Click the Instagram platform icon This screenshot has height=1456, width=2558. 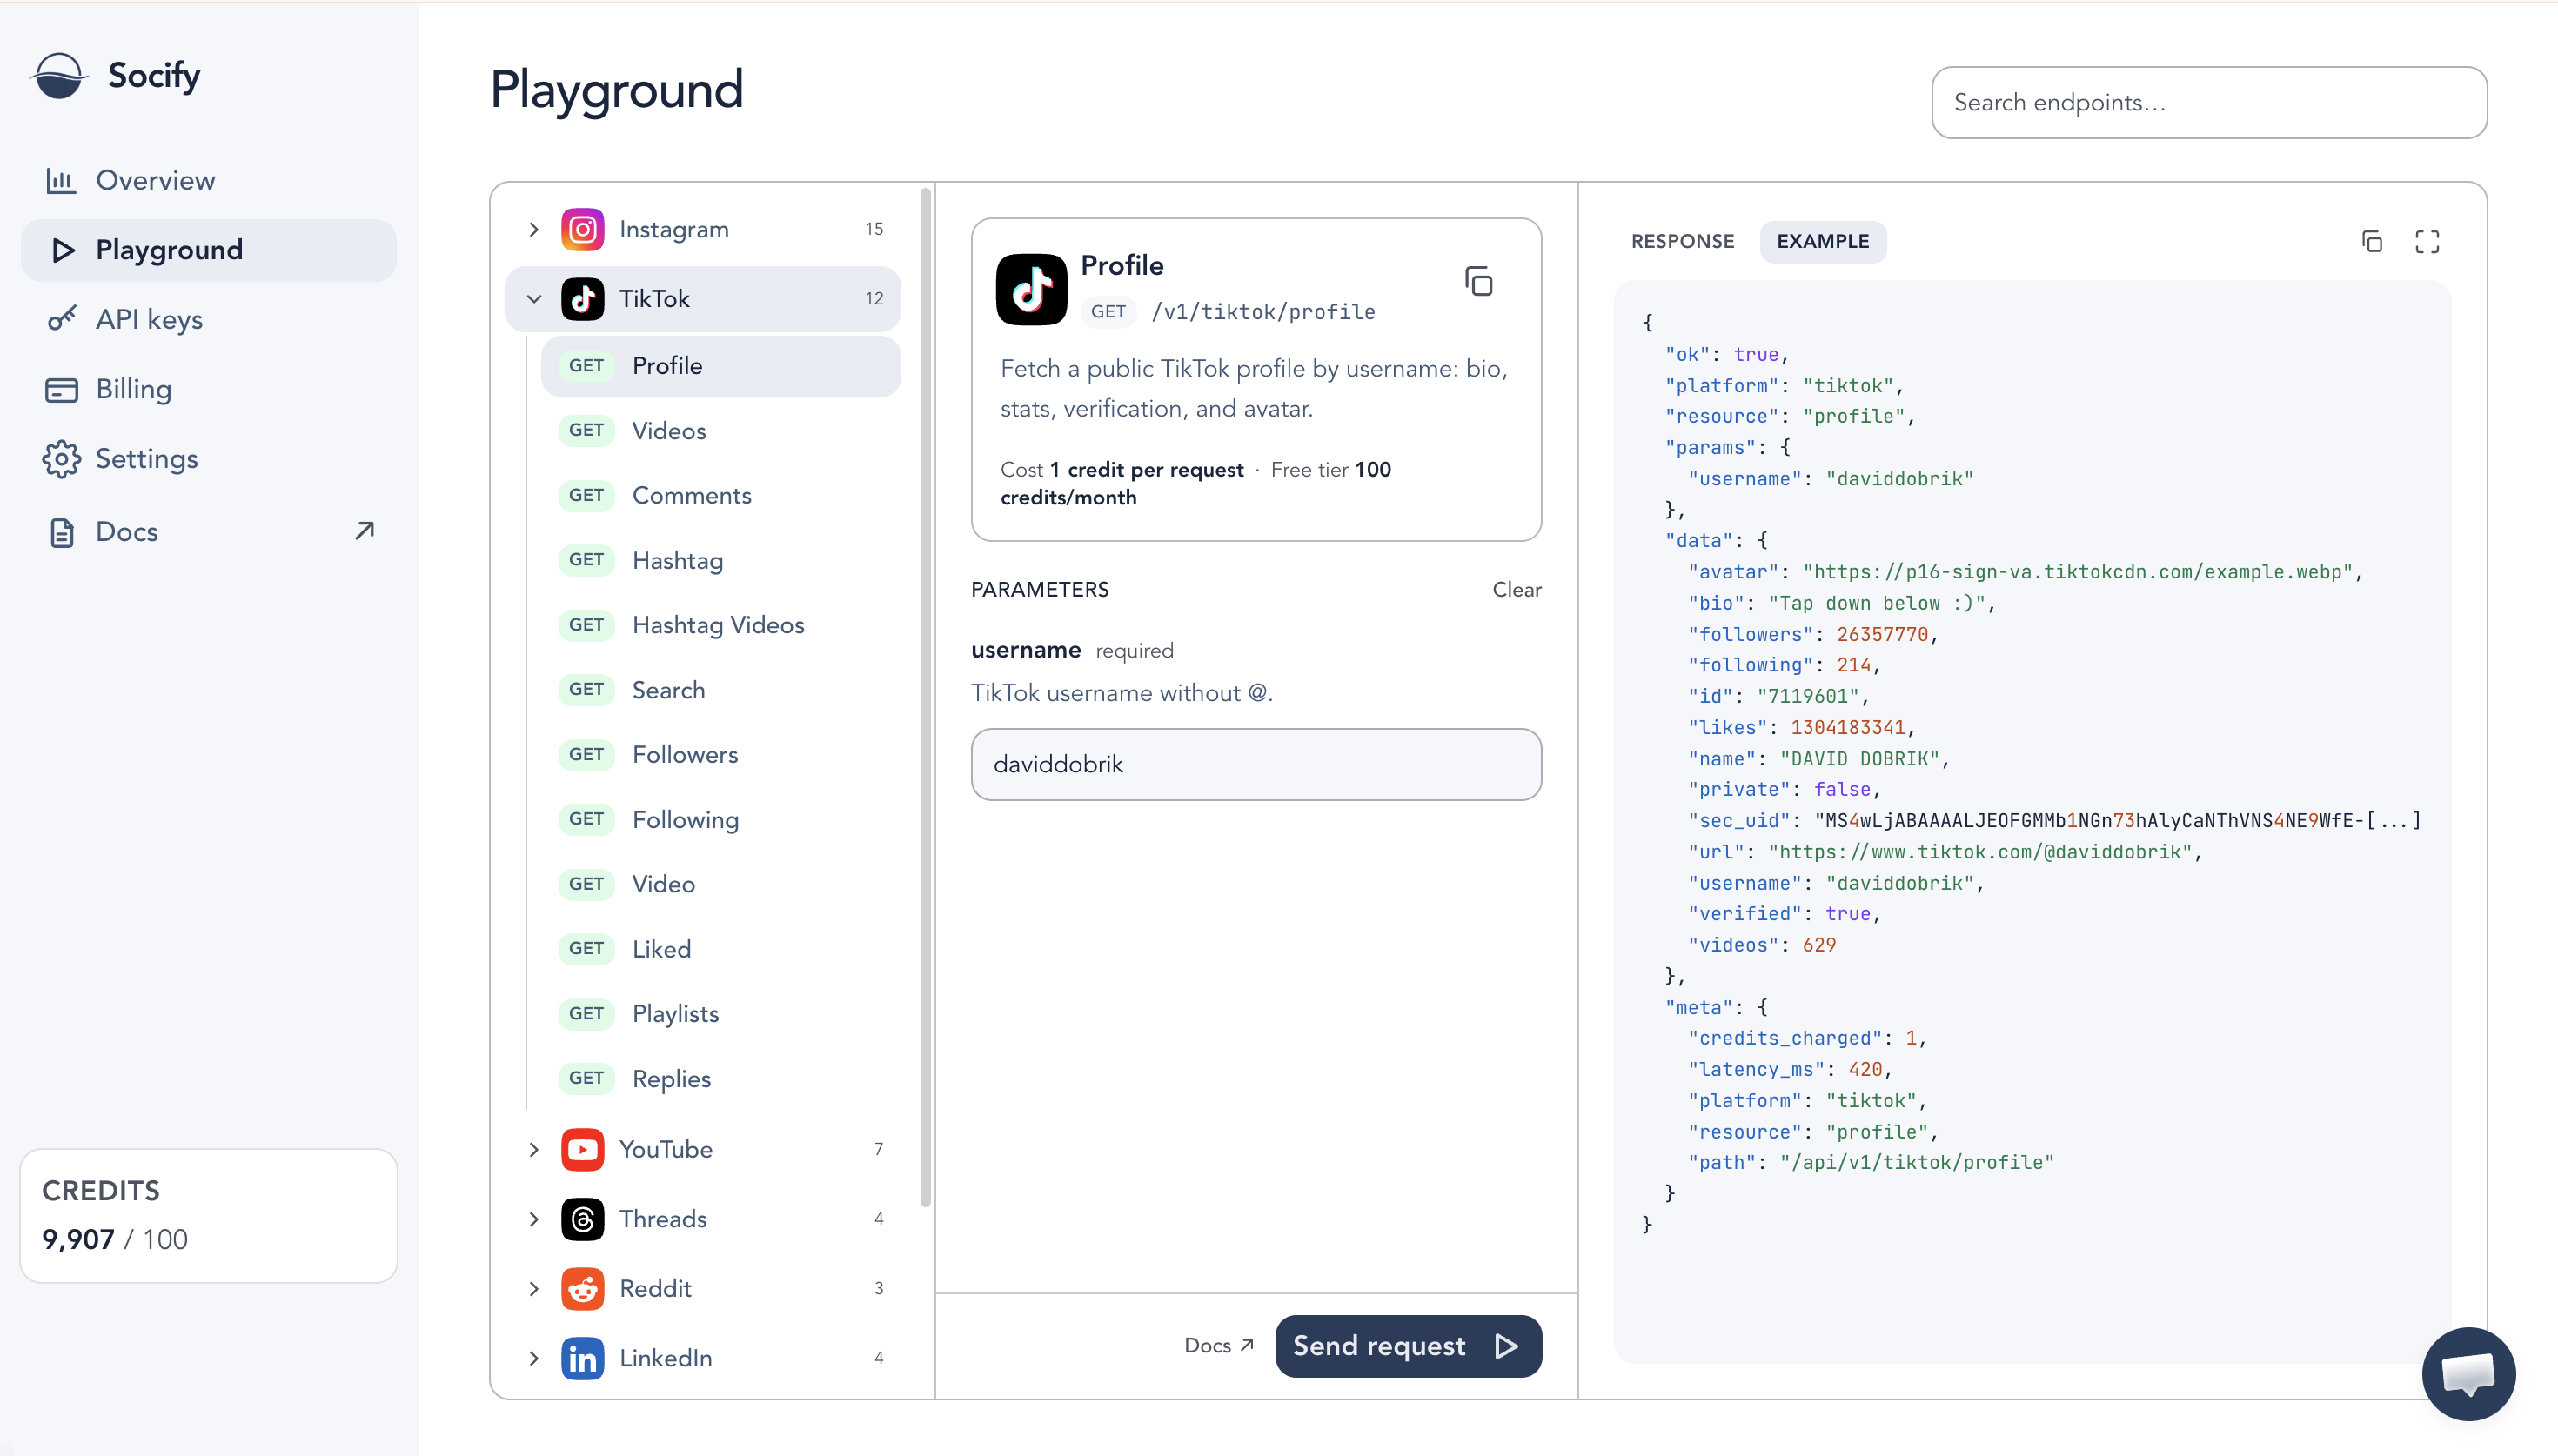(x=582, y=229)
